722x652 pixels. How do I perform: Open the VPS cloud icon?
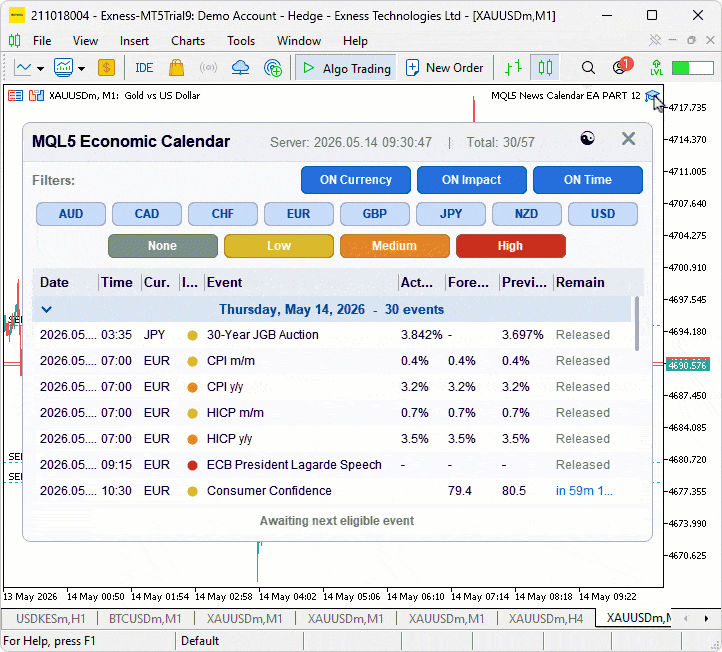pyautogui.click(x=240, y=68)
